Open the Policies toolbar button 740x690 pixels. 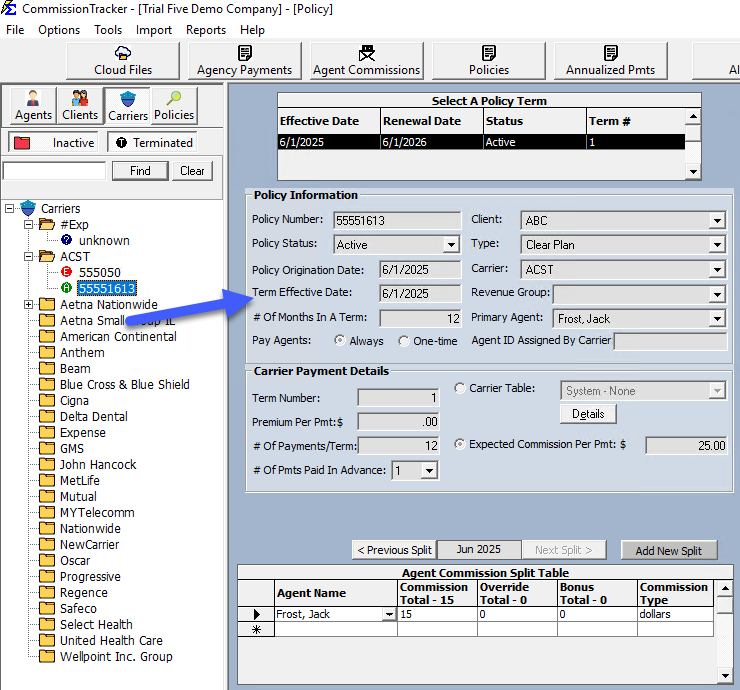(x=489, y=60)
